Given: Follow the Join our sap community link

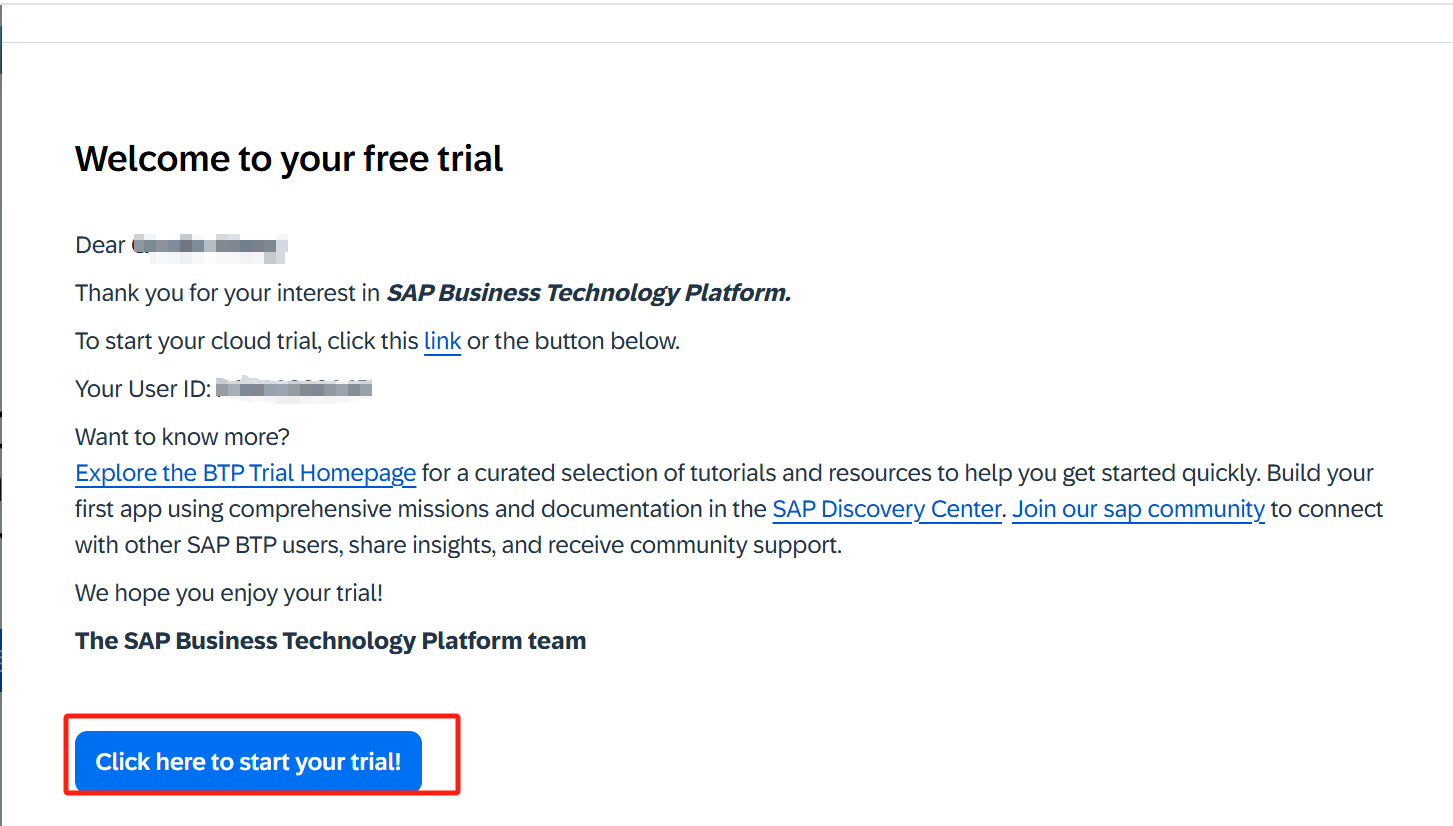Looking at the screenshot, I should tap(1138, 509).
